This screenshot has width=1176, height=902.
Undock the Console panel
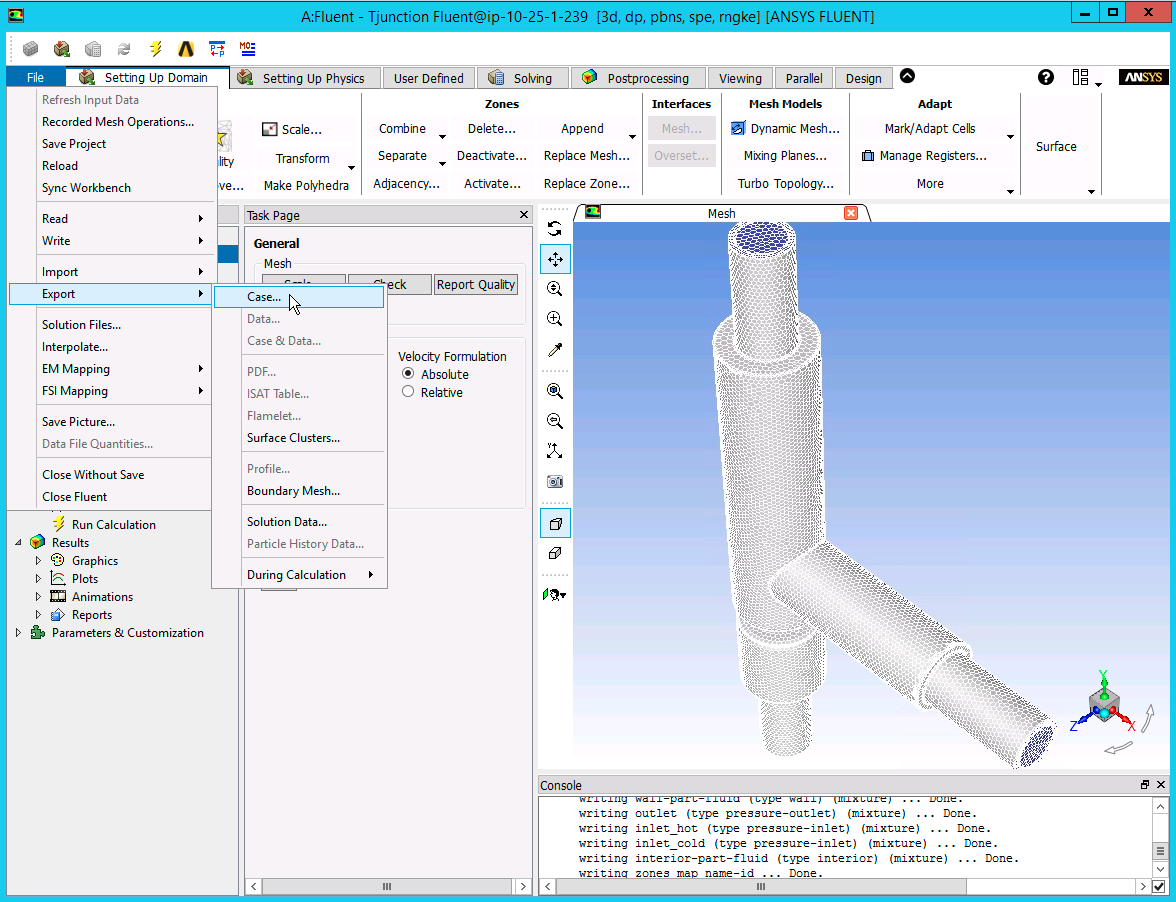point(1144,785)
